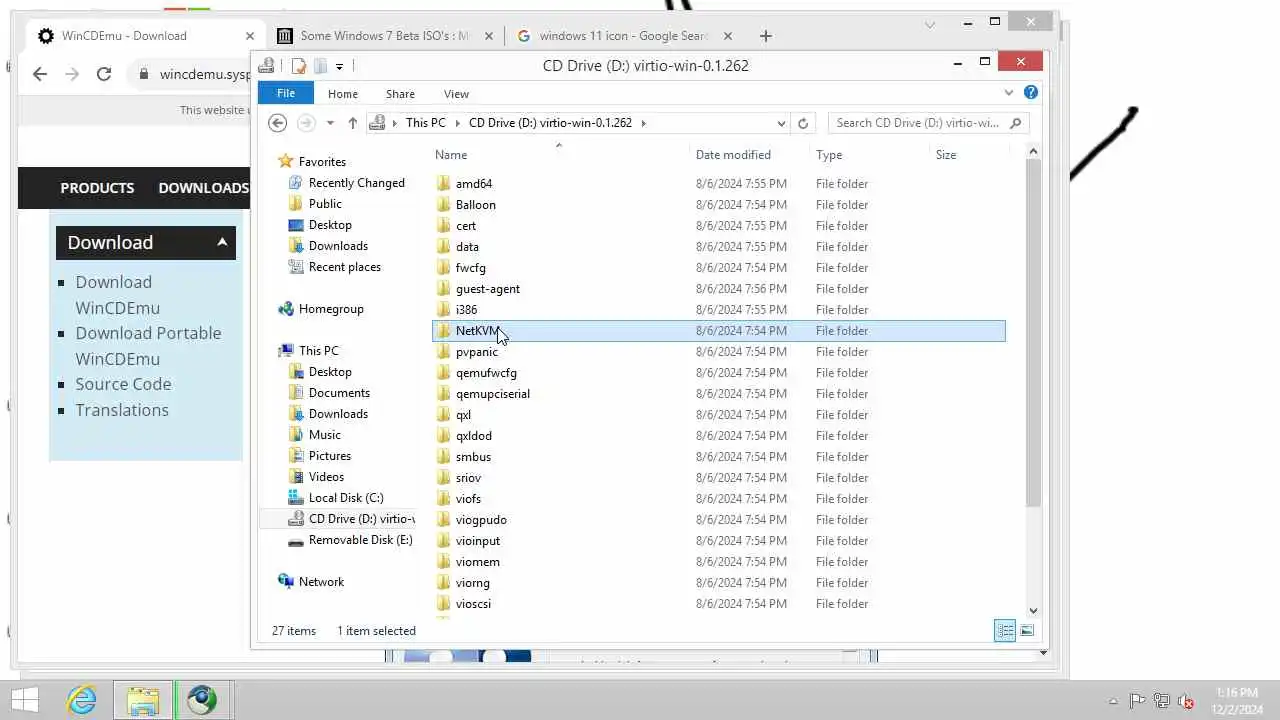Show hidden tray icons arrow
Image resolution: width=1280 pixels, height=720 pixels.
tap(1113, 701)
